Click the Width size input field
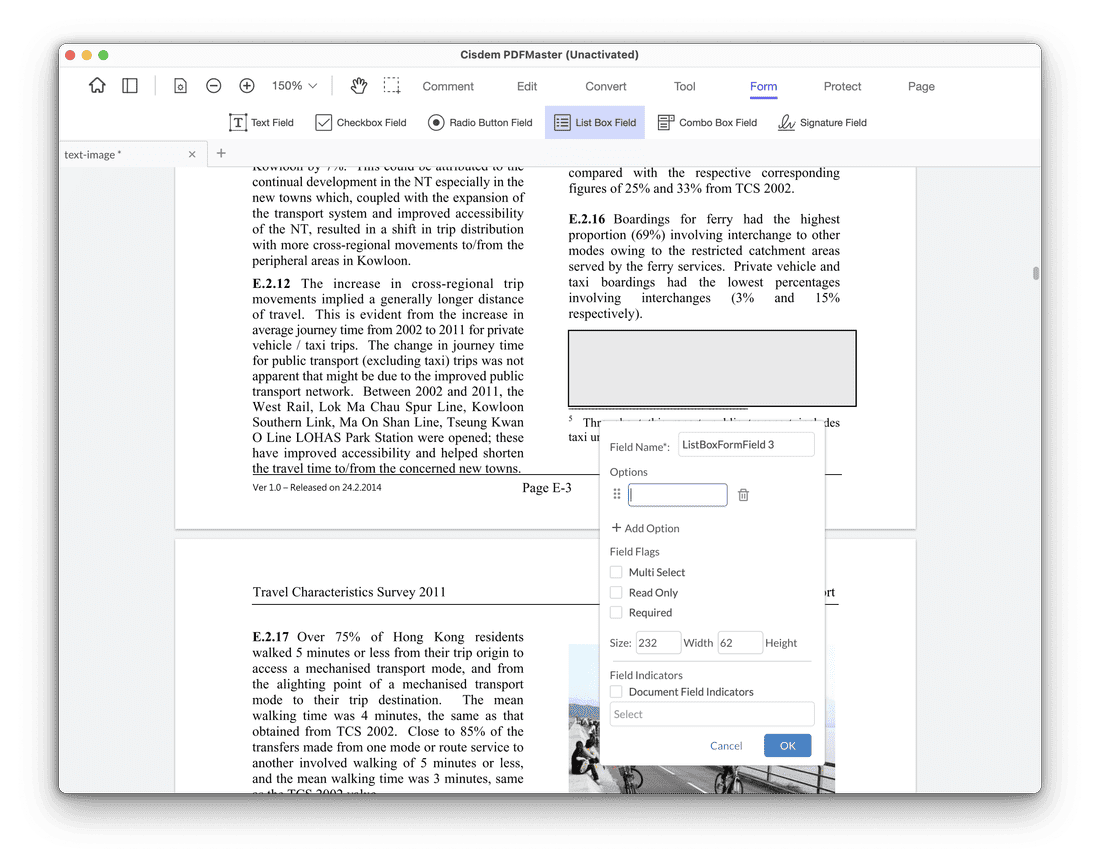 [658, 643]
